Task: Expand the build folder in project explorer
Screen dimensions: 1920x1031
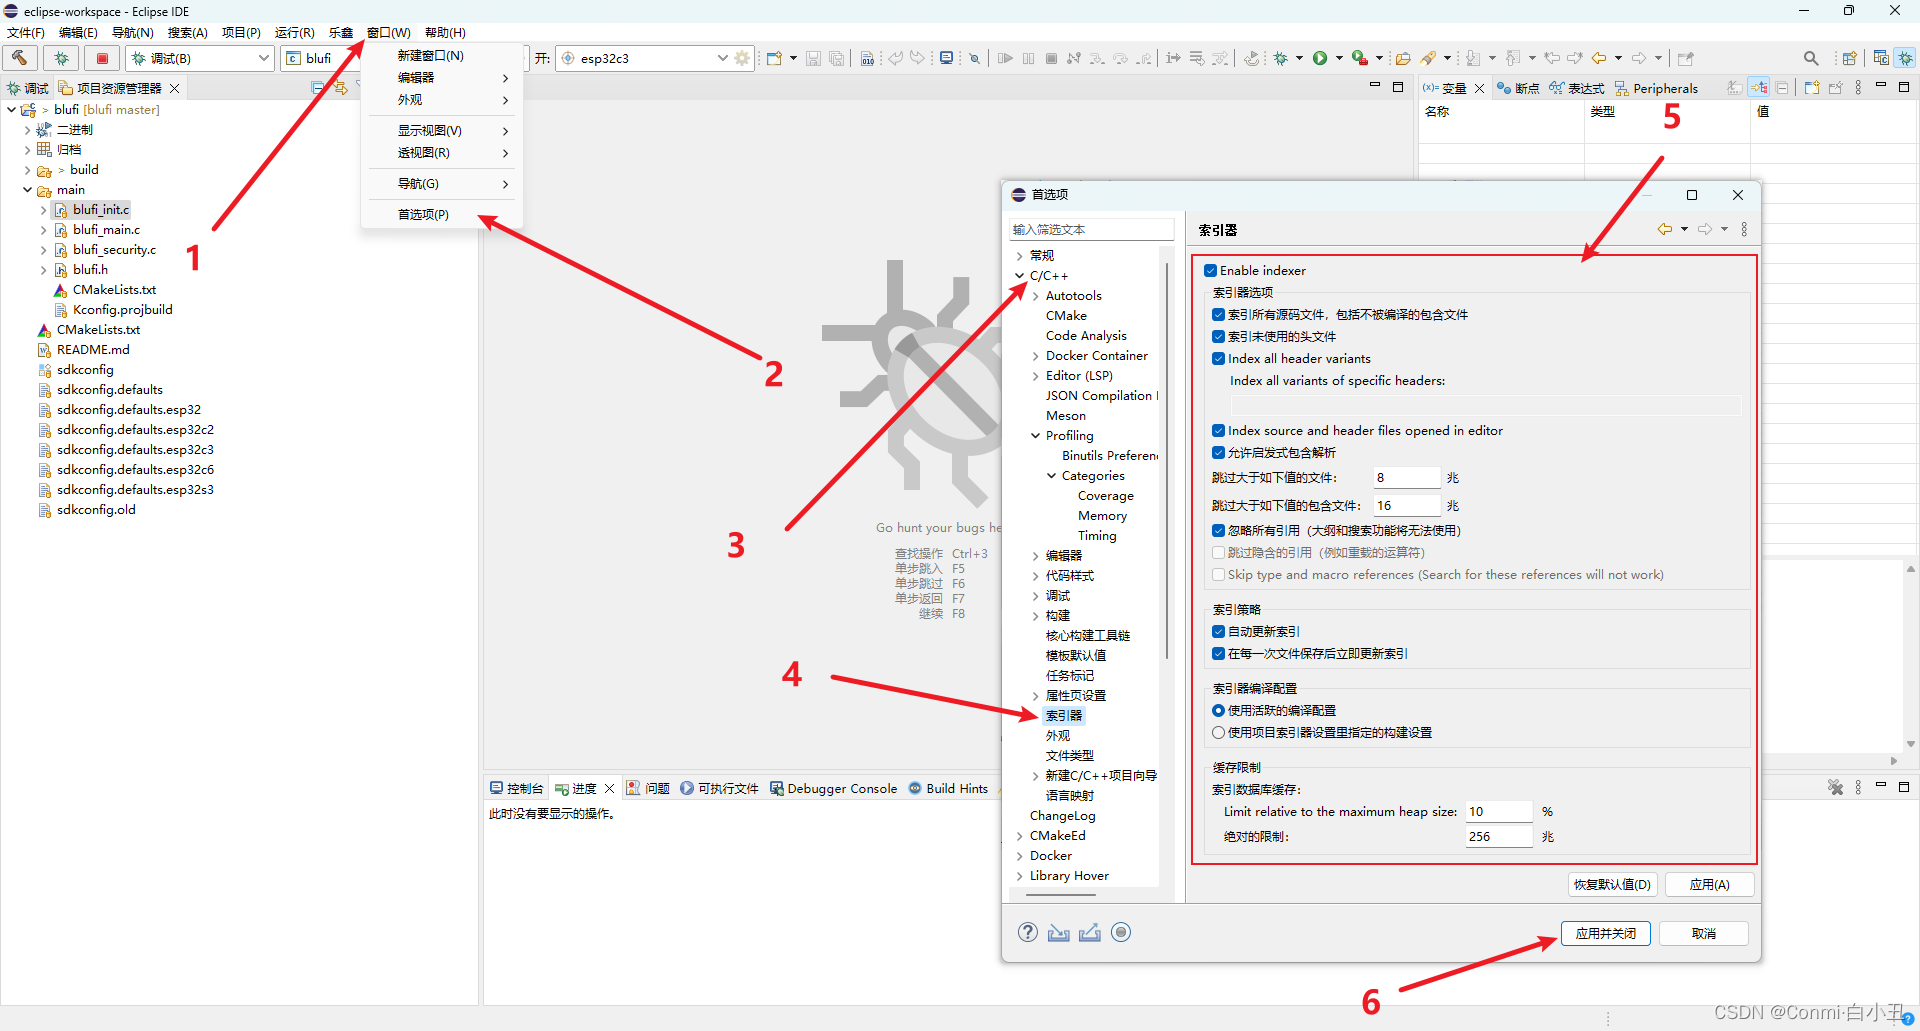Action: coord(27,169)
